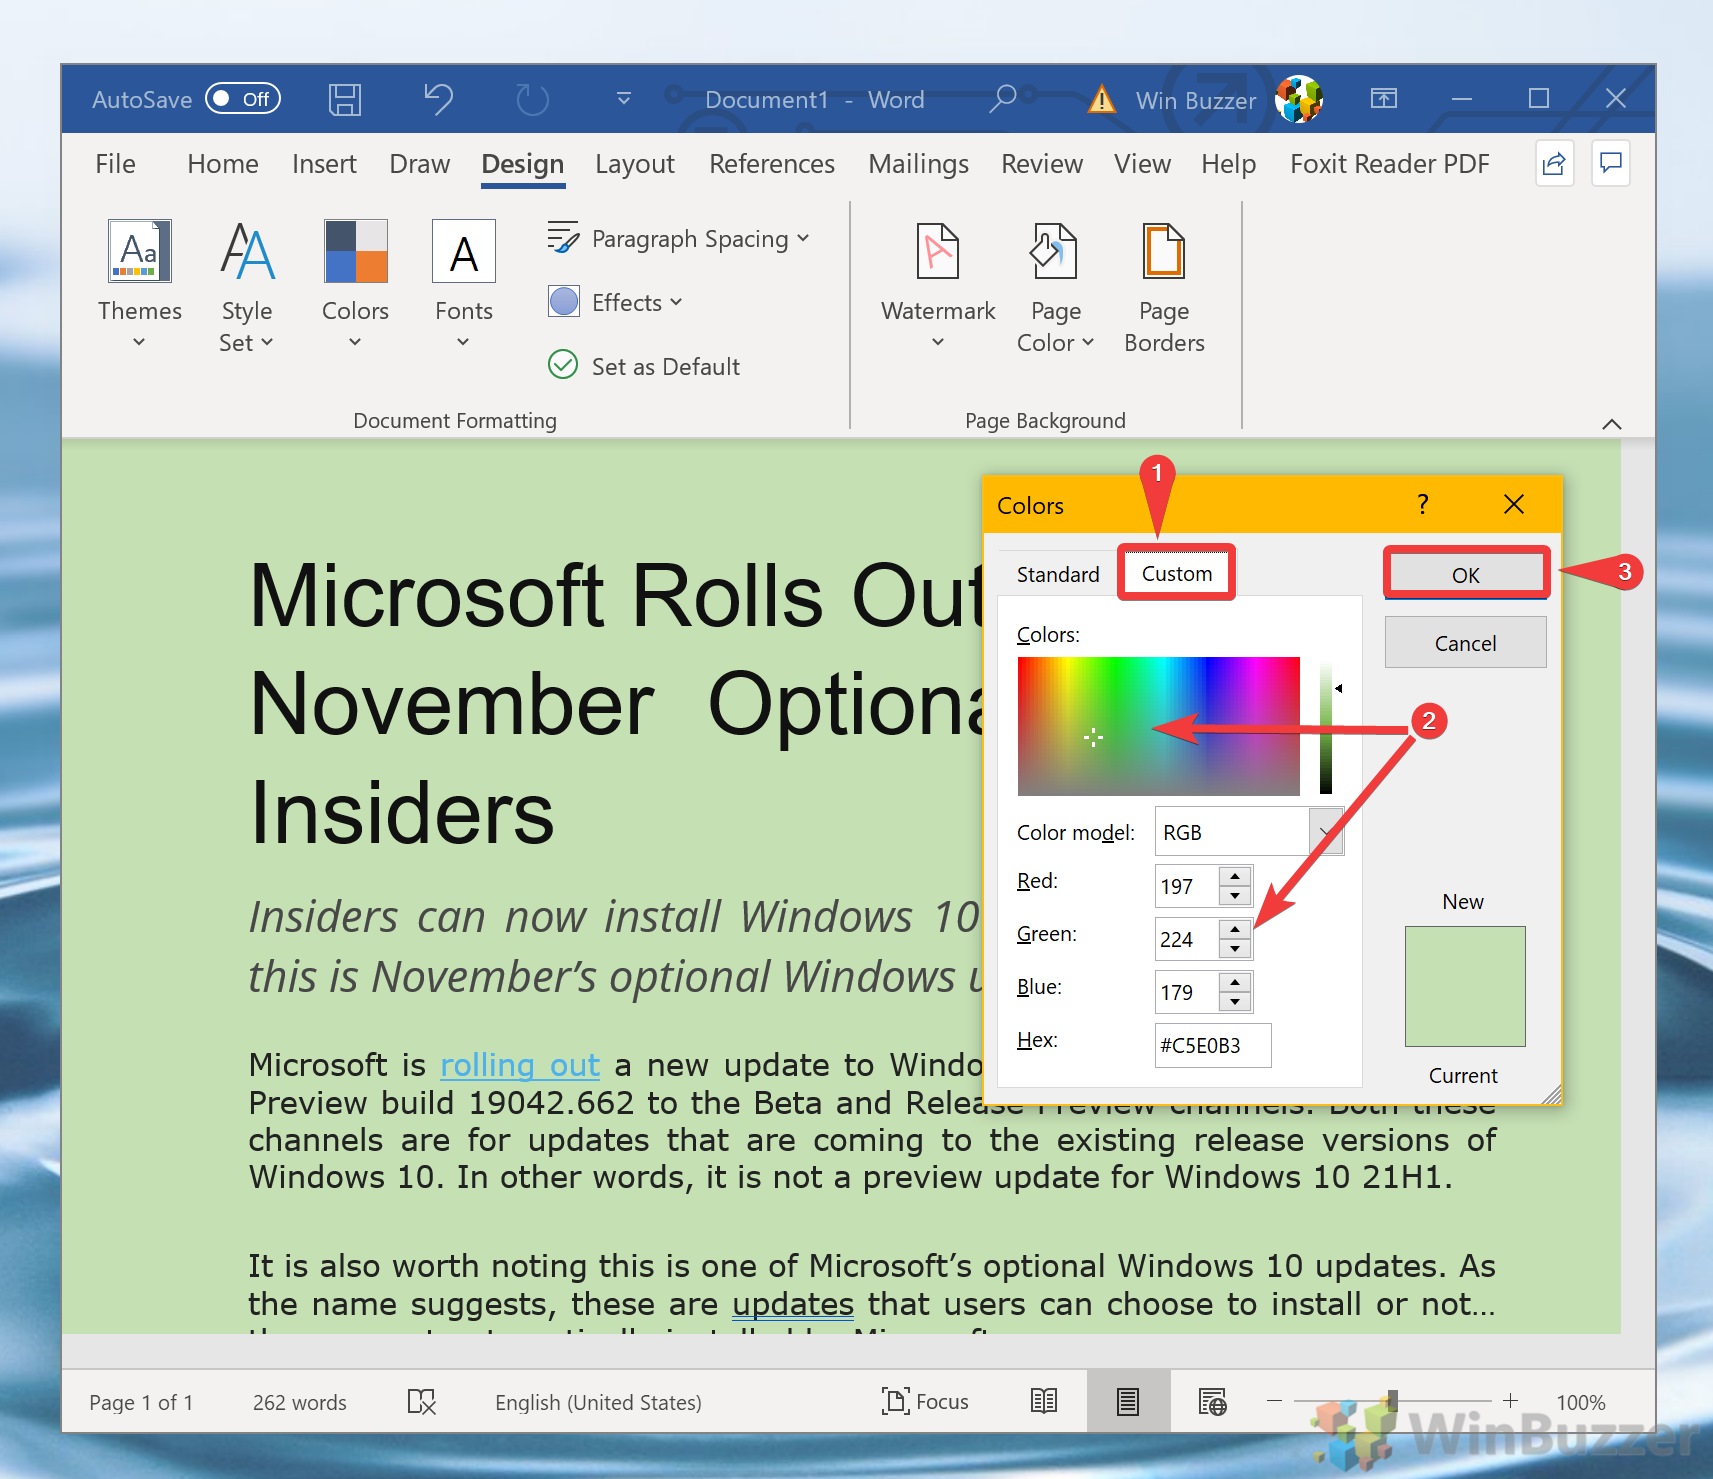Viewport: 1713px width, 1479px height.
Task: Click the Share icon
Action: click(1555, 164)
